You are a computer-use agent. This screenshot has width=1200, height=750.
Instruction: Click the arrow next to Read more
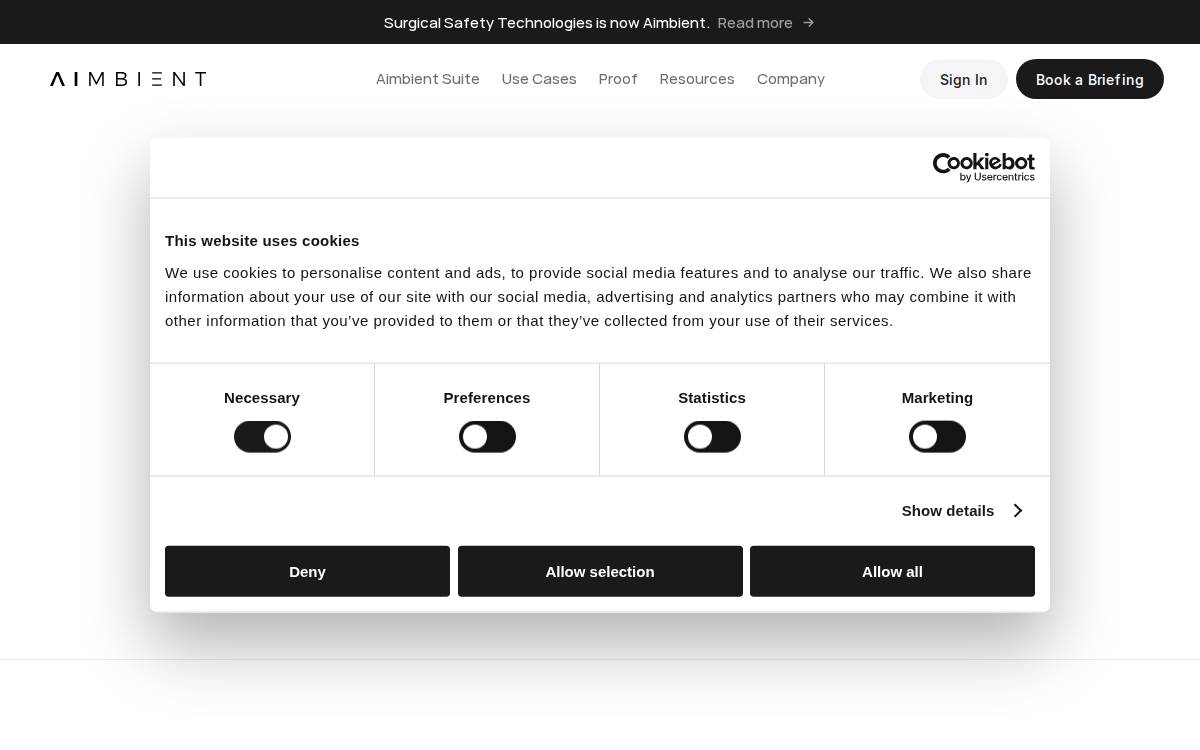[x=808, y=23]
